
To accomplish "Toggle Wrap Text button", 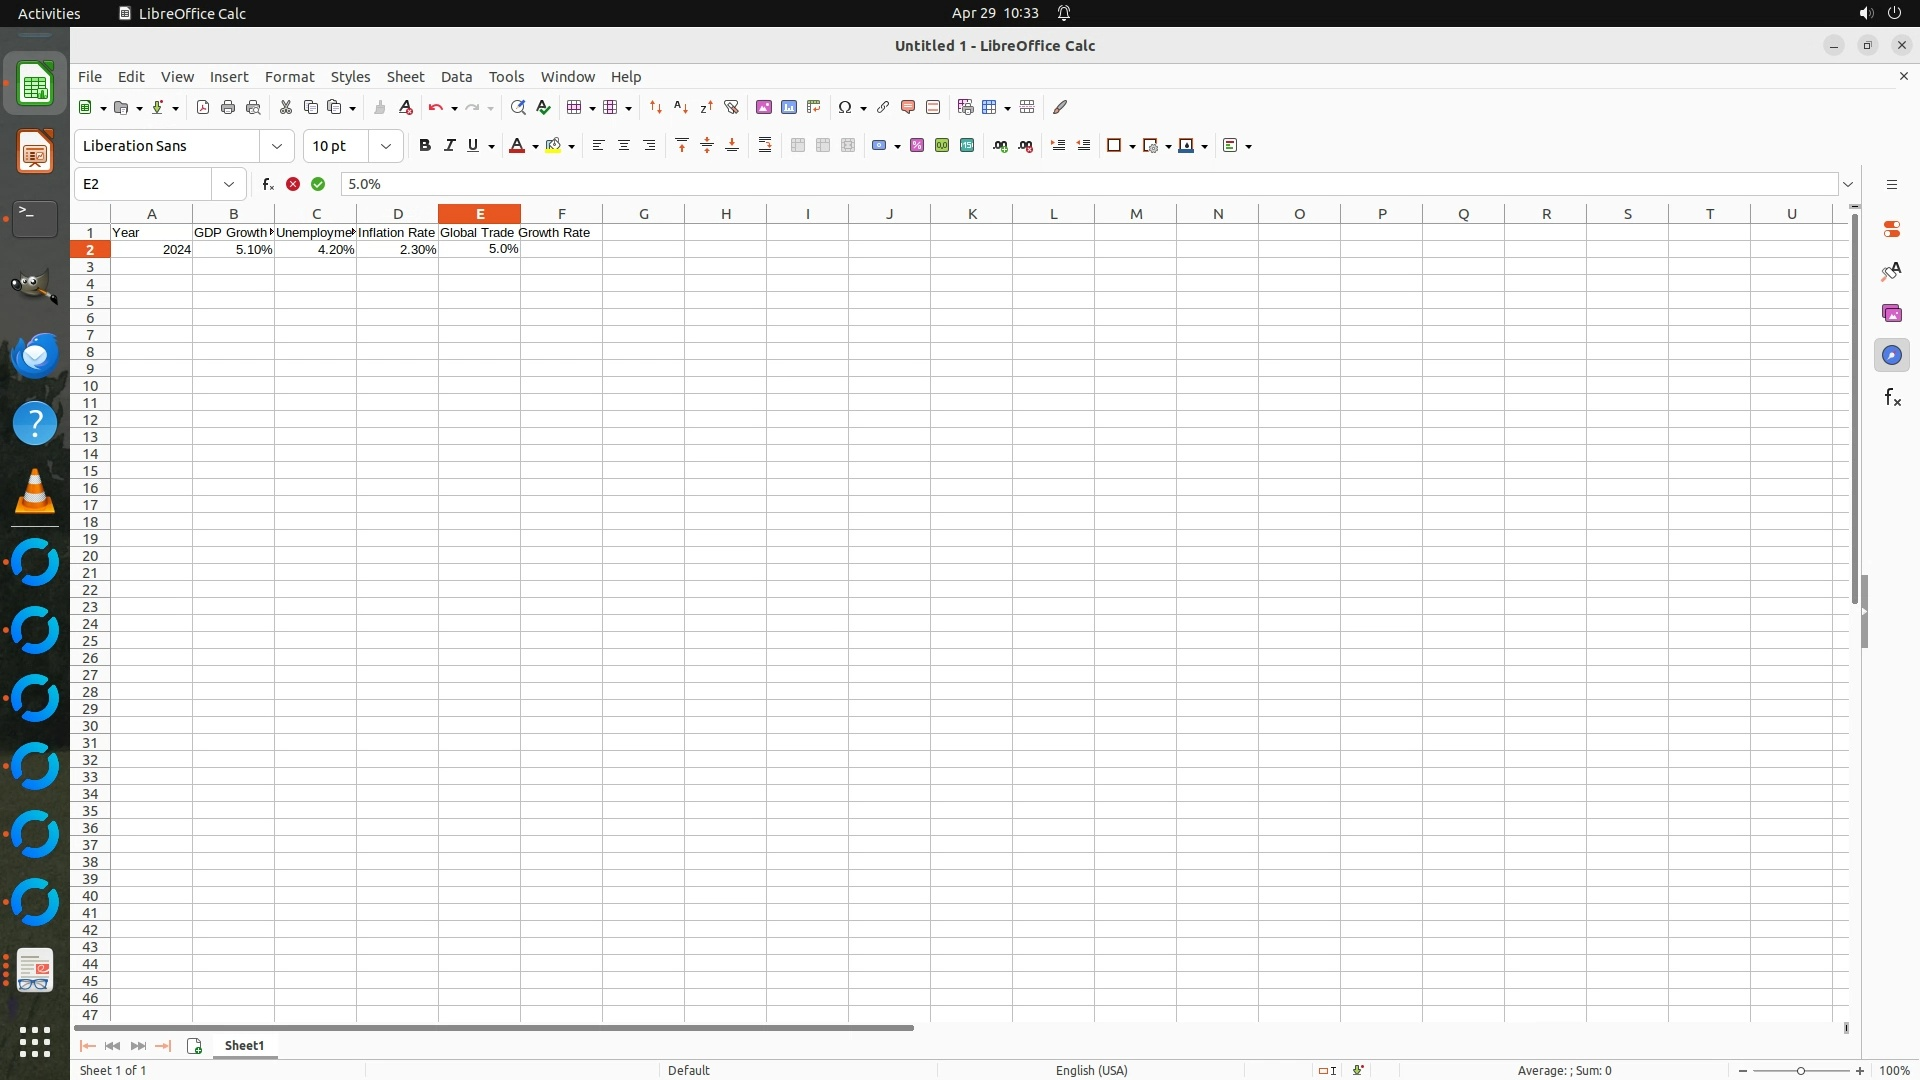I will (x=765, y=146).
